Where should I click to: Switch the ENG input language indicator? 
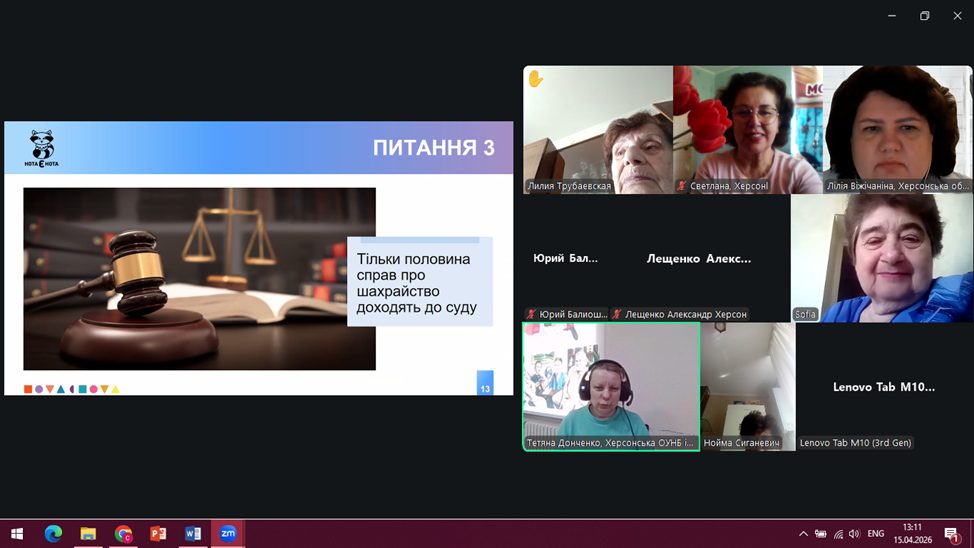point(875,534)
